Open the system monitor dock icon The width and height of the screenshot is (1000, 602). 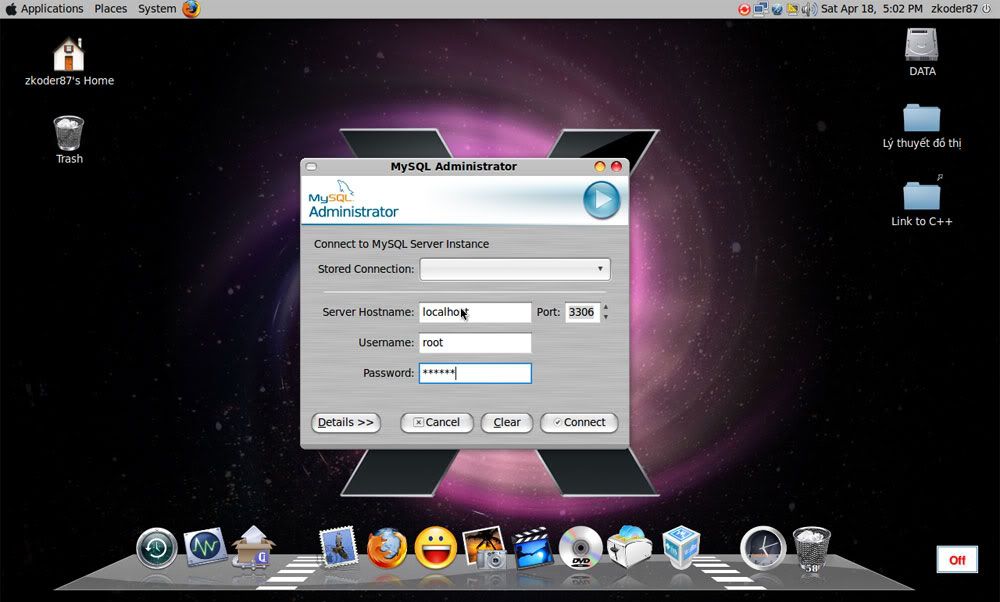(x=205, y=547)
